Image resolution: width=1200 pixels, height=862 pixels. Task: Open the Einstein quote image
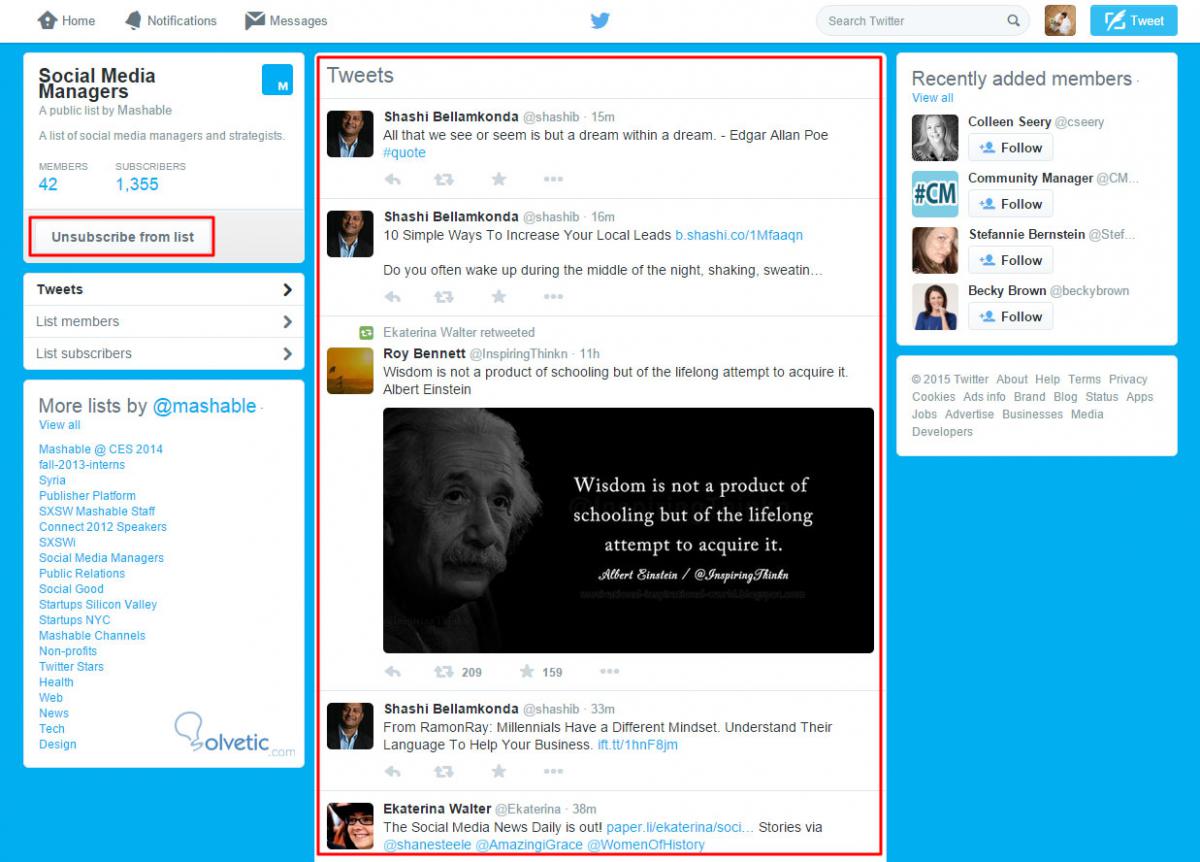tap(628, 530)
